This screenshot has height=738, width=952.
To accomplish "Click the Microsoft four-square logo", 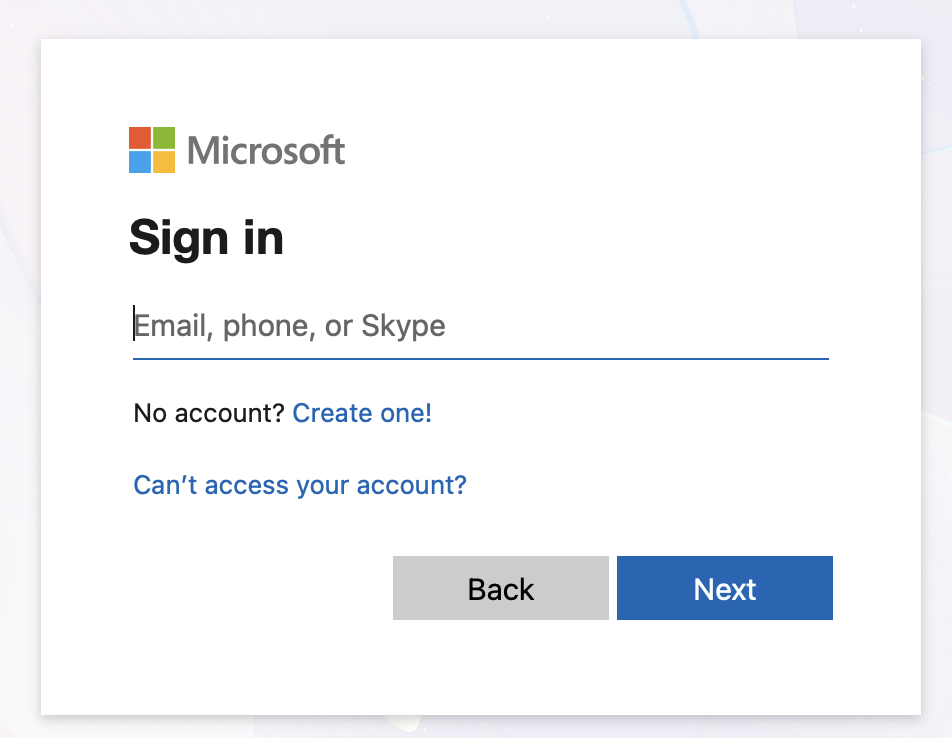I will 152,150.
